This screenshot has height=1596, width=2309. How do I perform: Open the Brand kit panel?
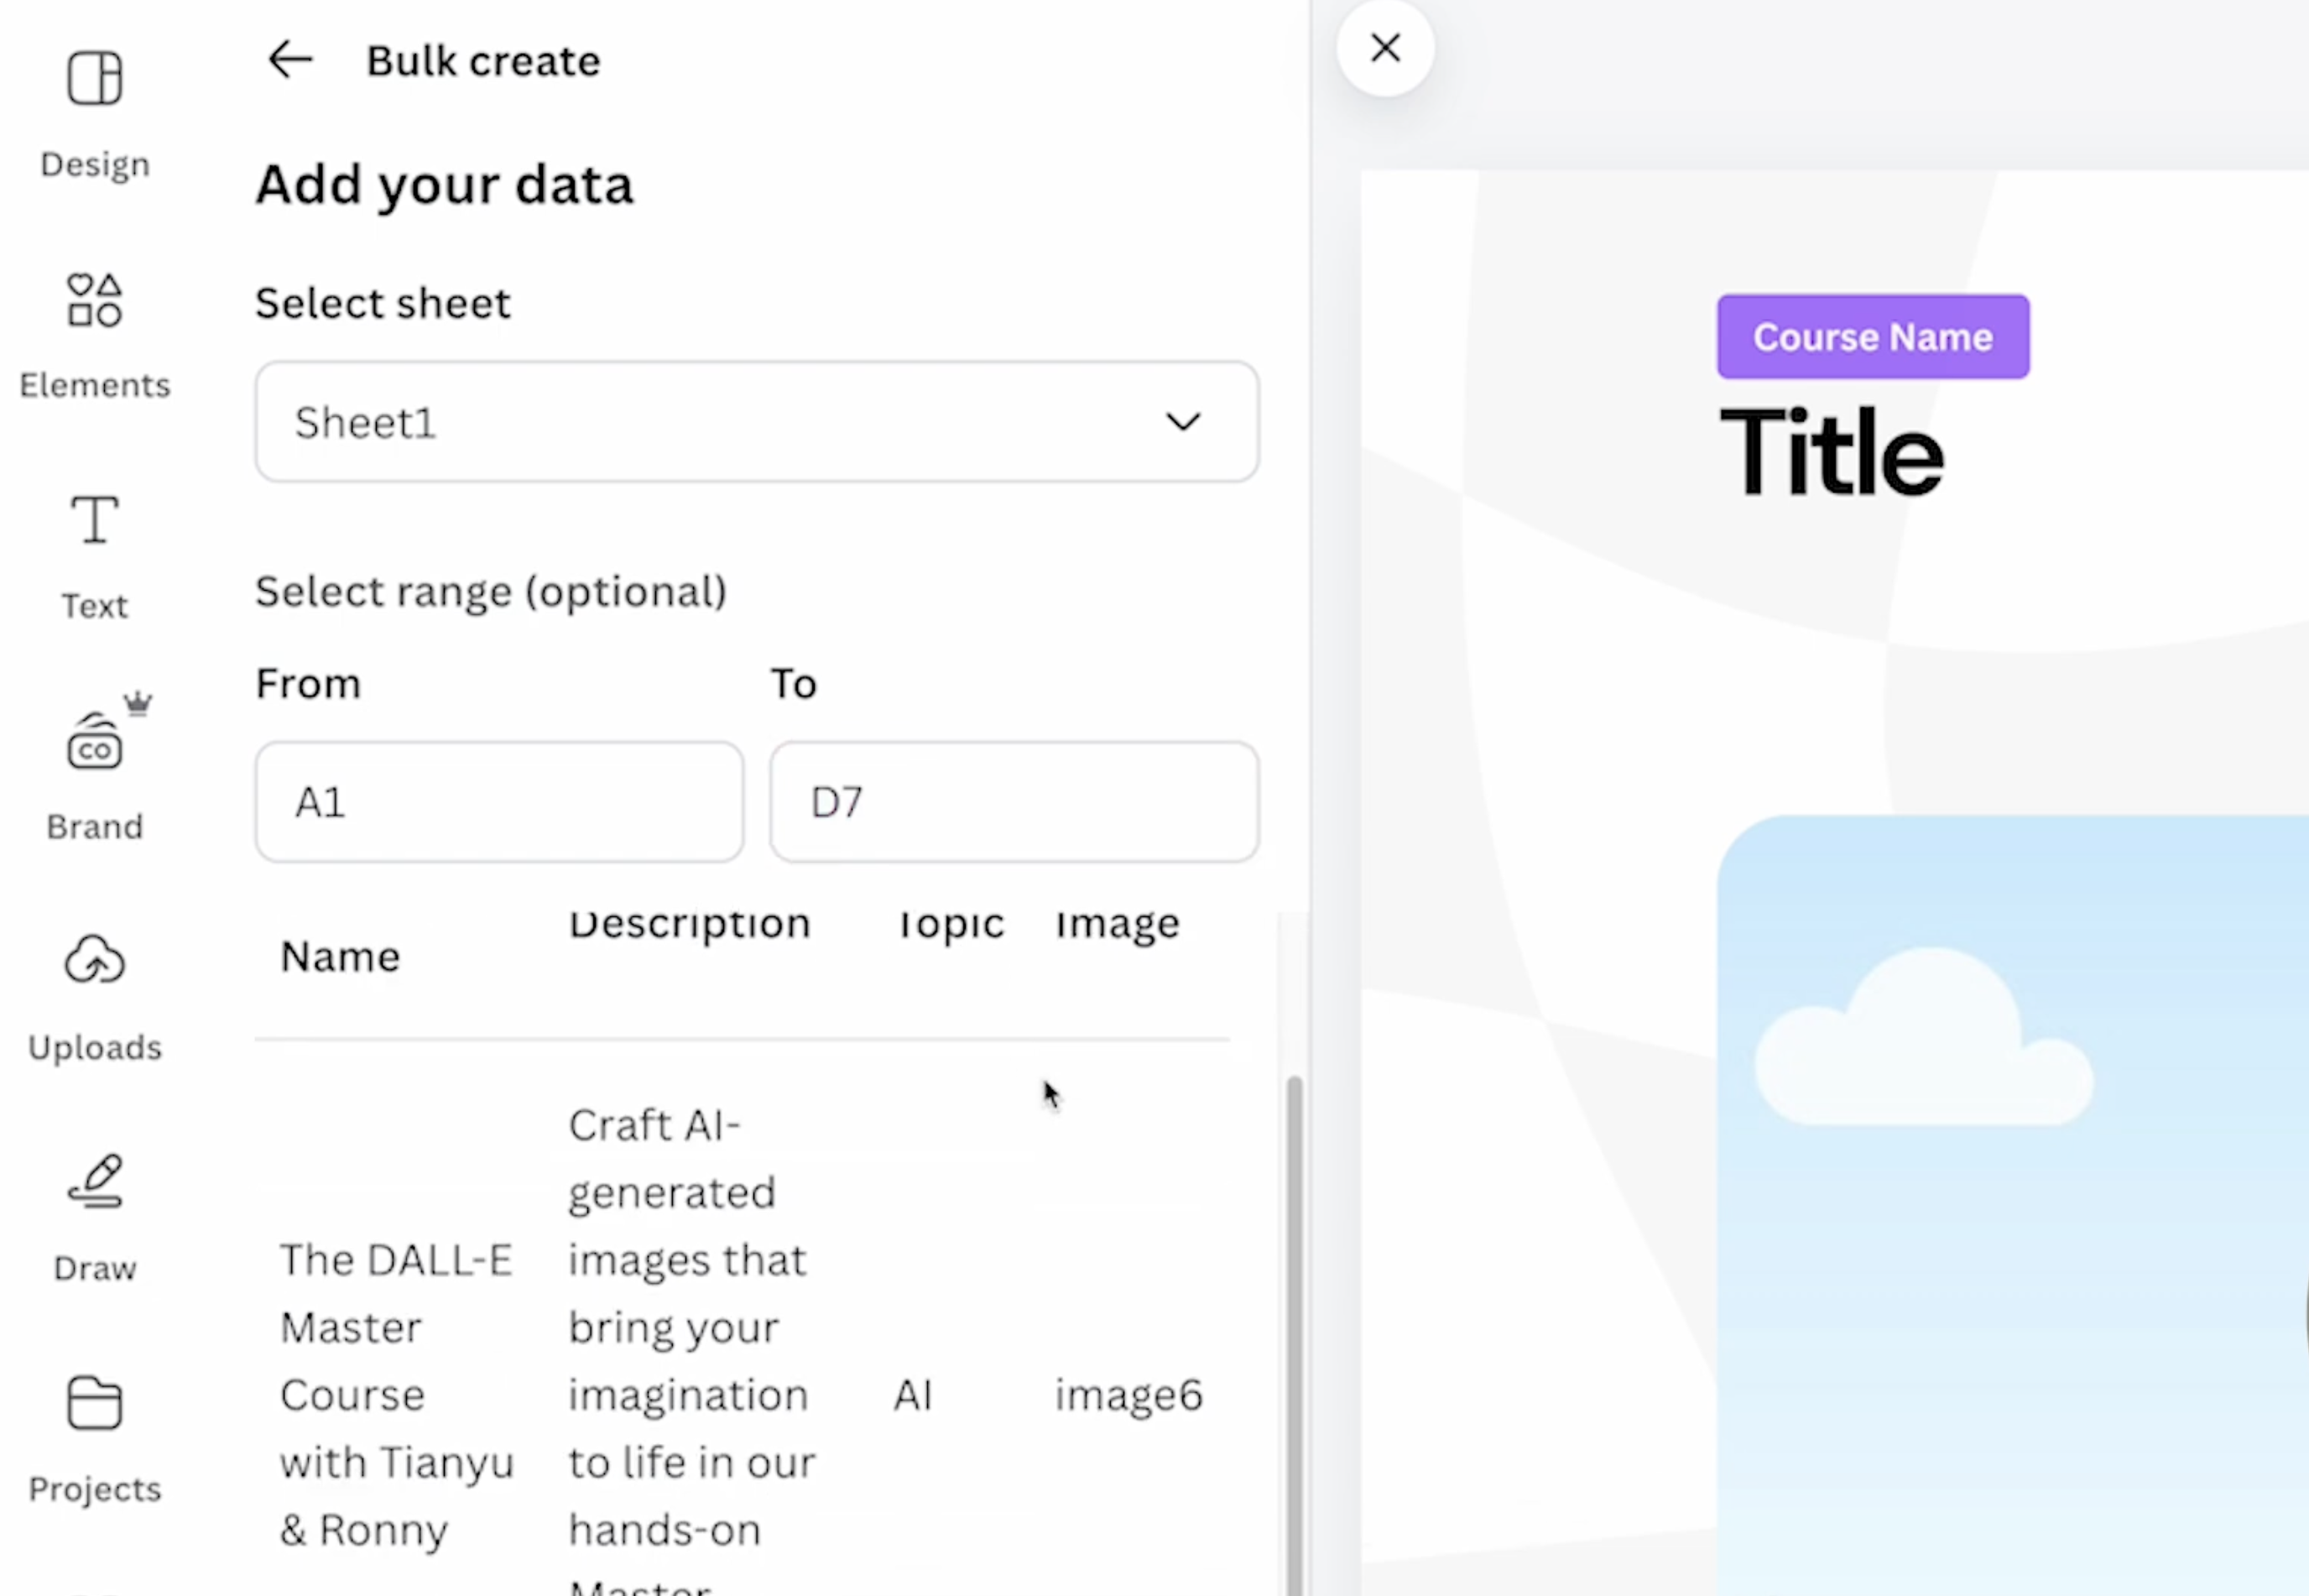pos(95,768)
